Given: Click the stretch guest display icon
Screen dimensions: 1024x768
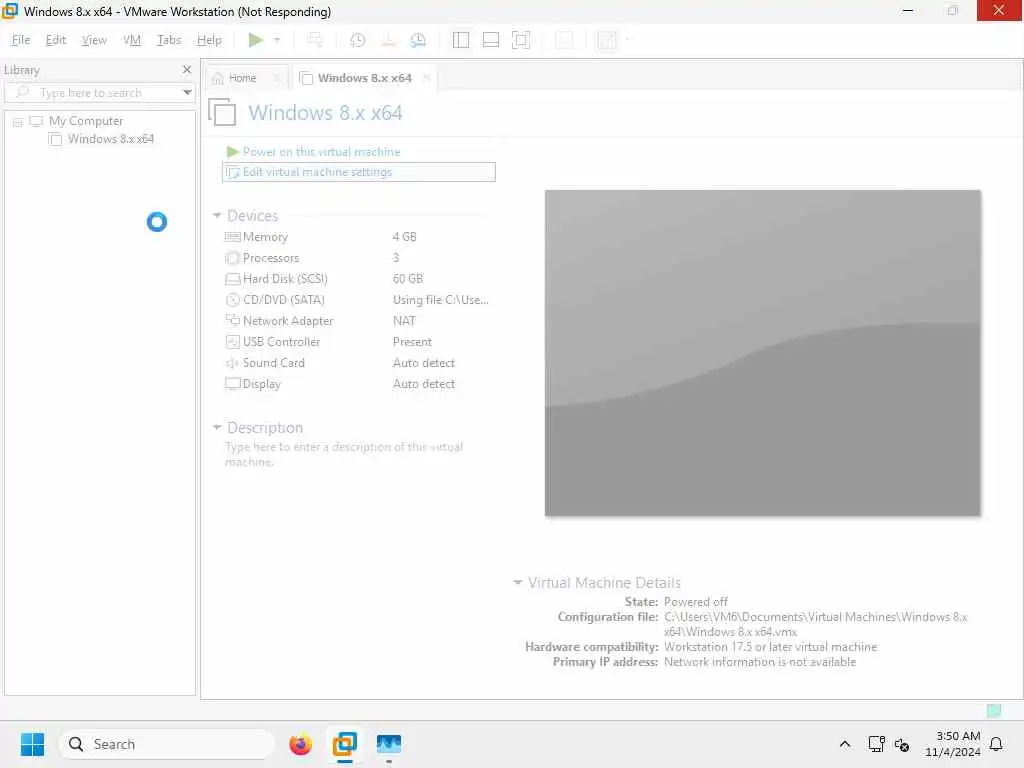Looking at the screenshot, I should [607, 40].
